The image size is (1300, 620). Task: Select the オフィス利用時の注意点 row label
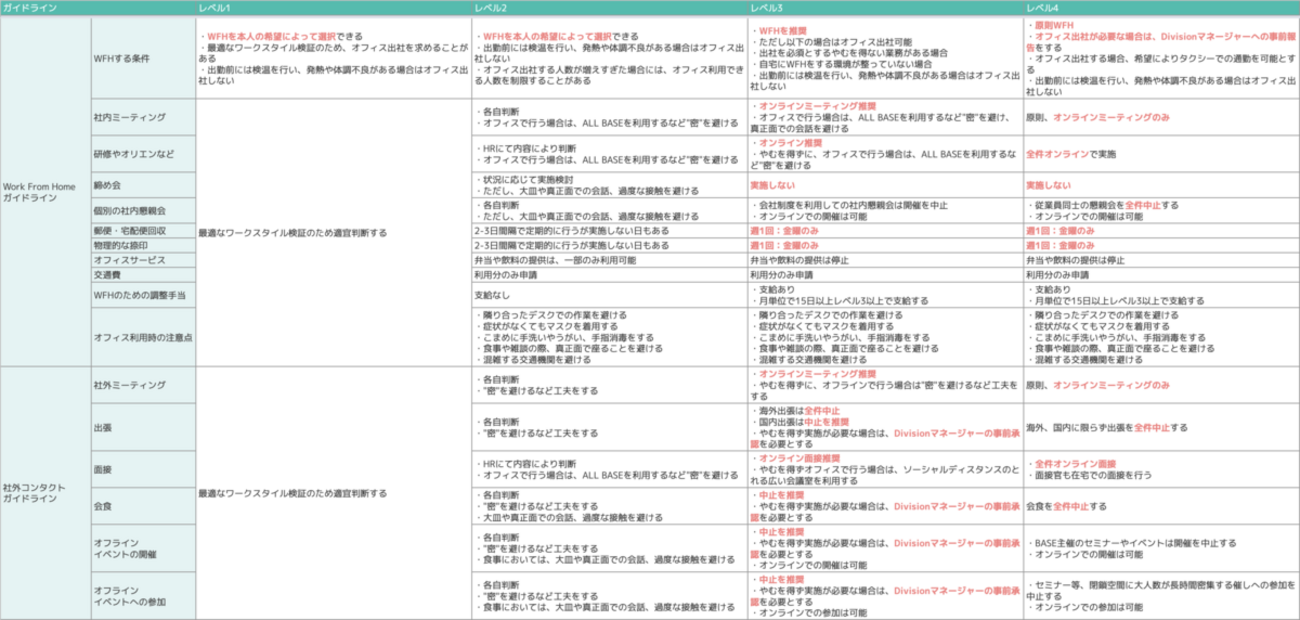coord(142,338)
